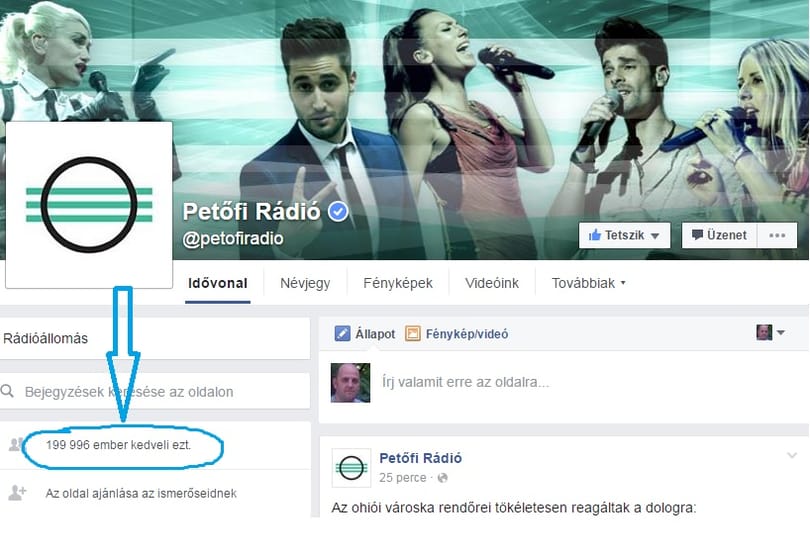Click the globe privacy icon on the post
This screenshot has height=556, width=810.
(x=443, y=478)
